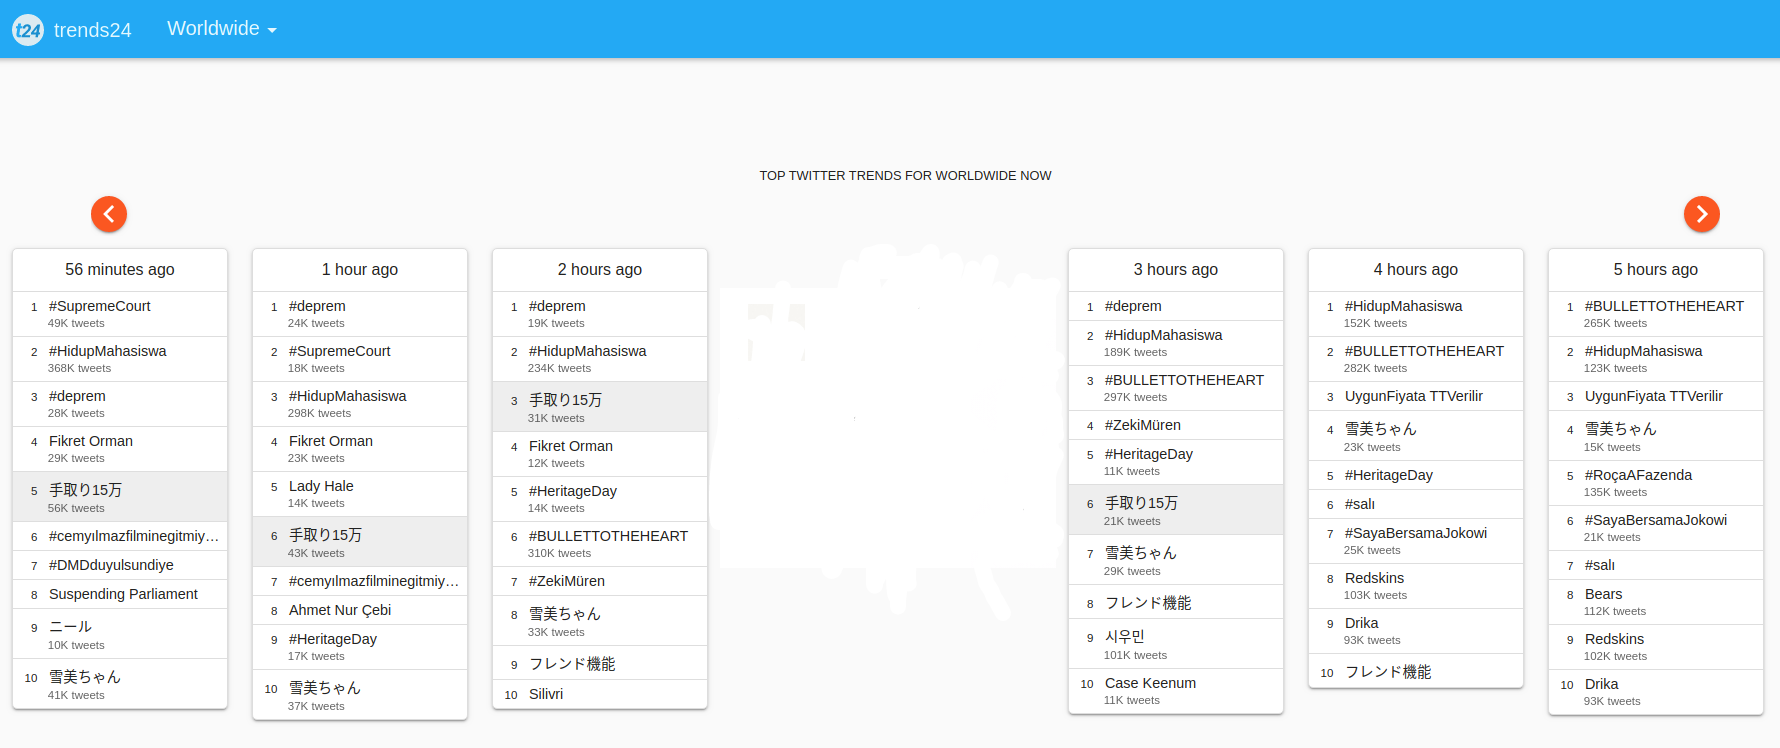Open #deprem with 24K tweets
This screenshot has height=748, width=1780.
click(x=317, y=306)
